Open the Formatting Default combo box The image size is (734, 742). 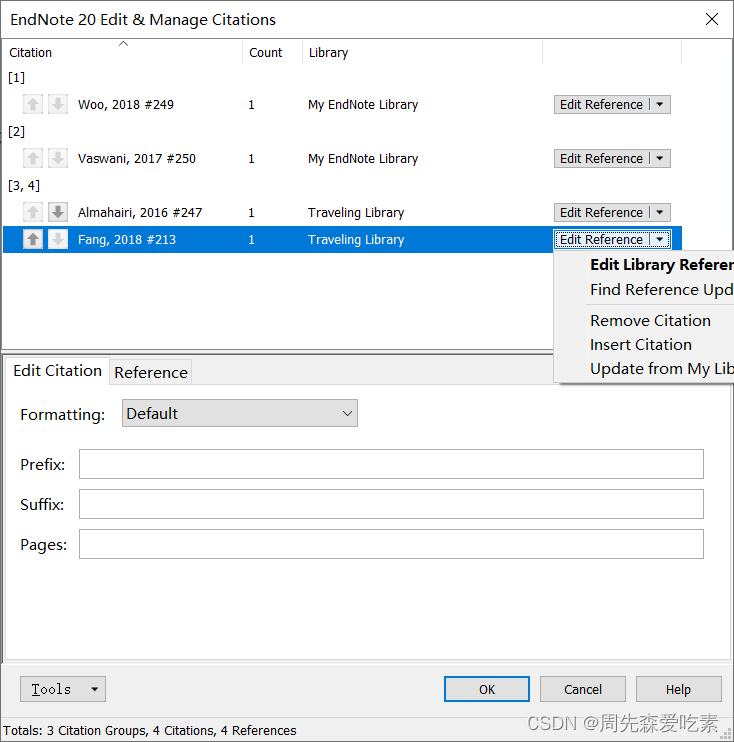click(x=239, y=413)
